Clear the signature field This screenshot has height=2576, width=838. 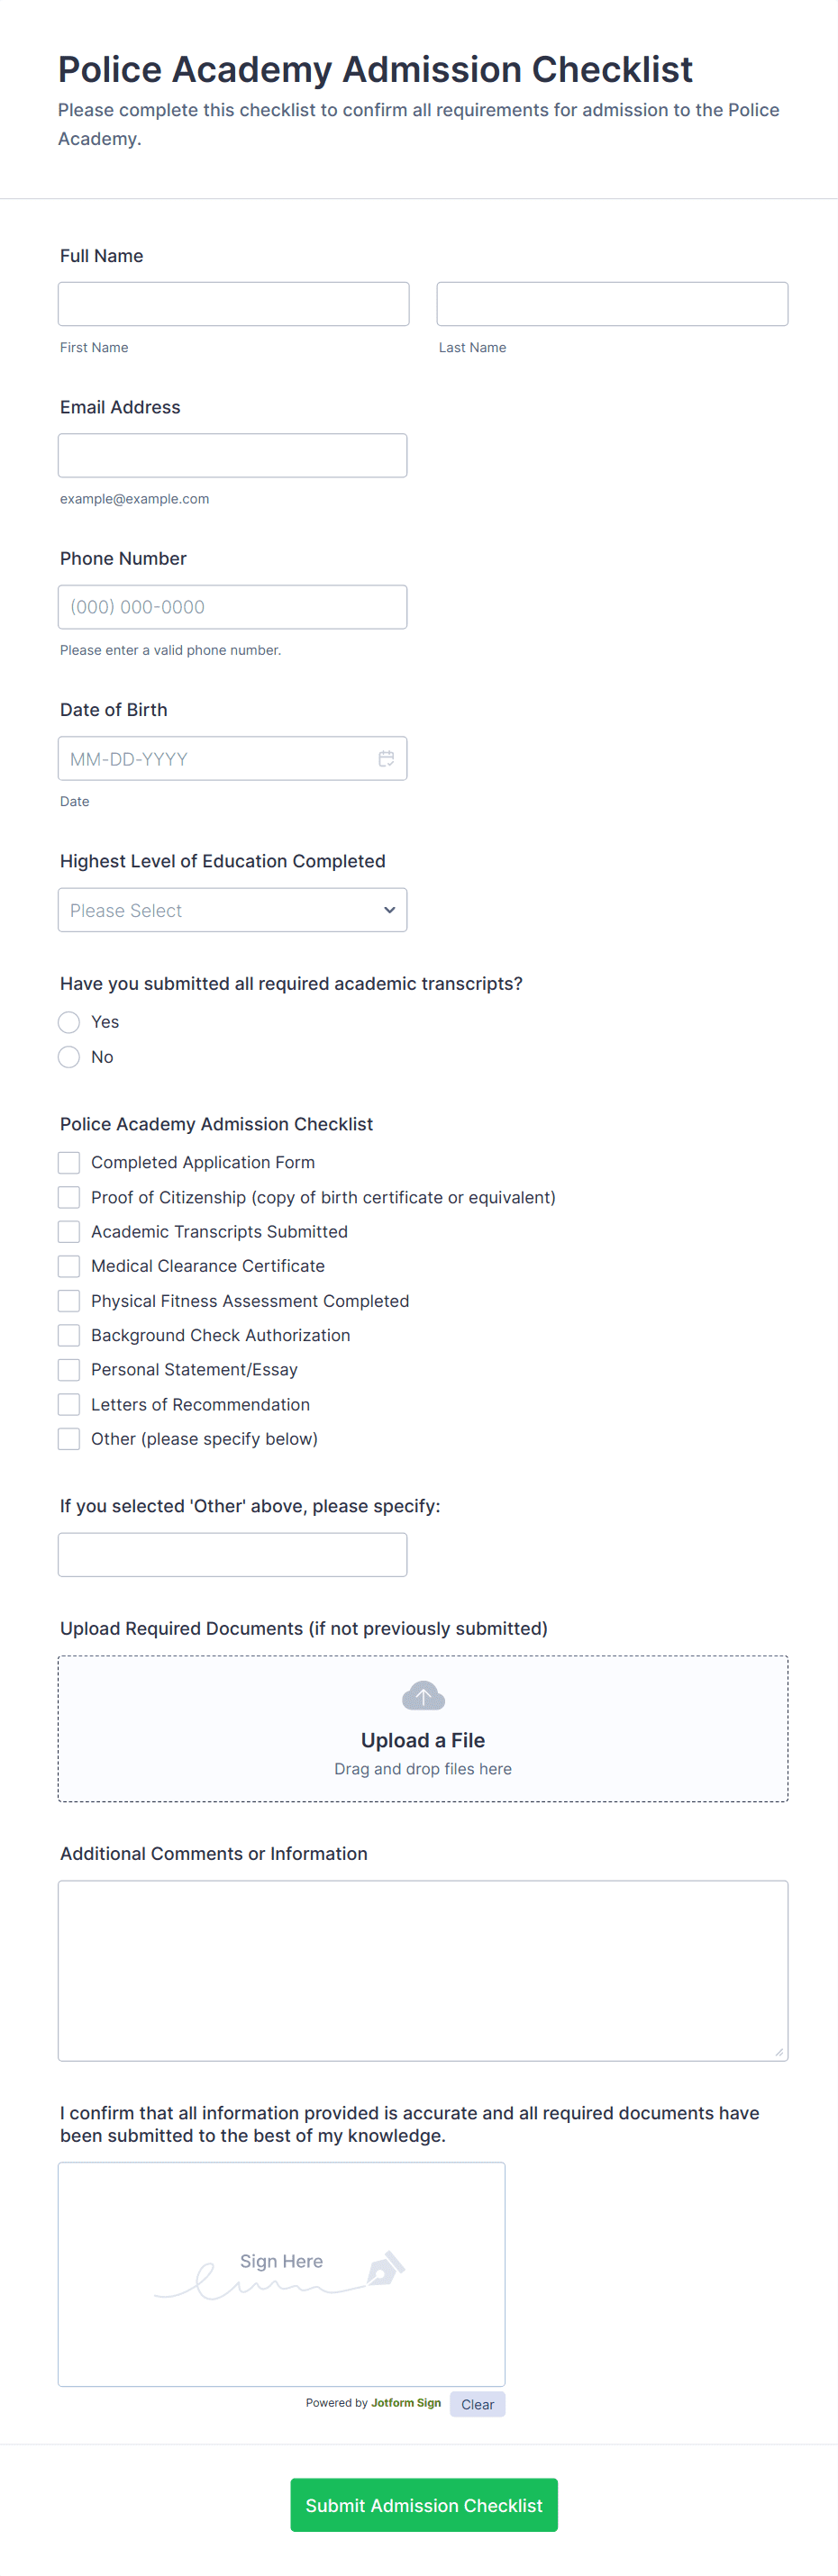(x=477, y=2404)
